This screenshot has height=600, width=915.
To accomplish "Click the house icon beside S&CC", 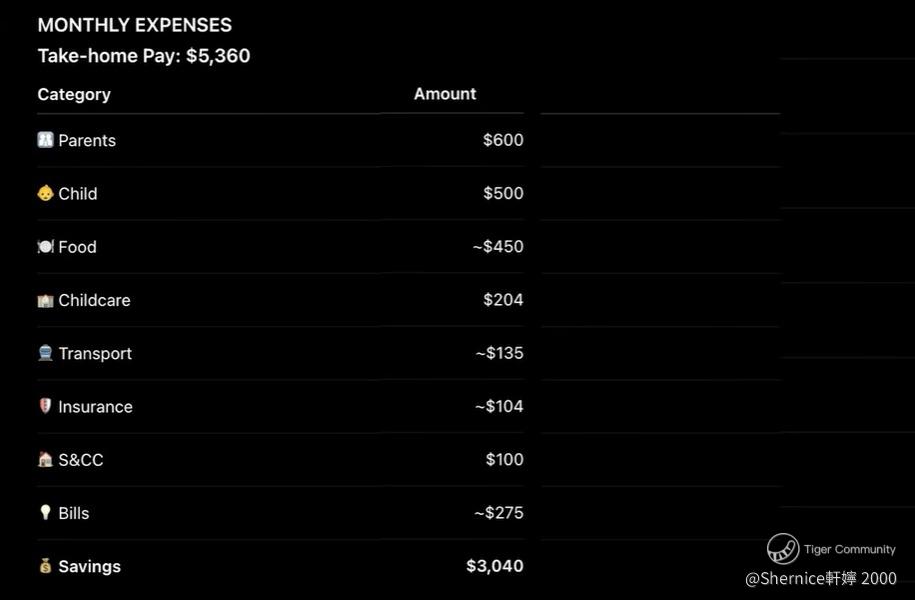I will (46, 459).
